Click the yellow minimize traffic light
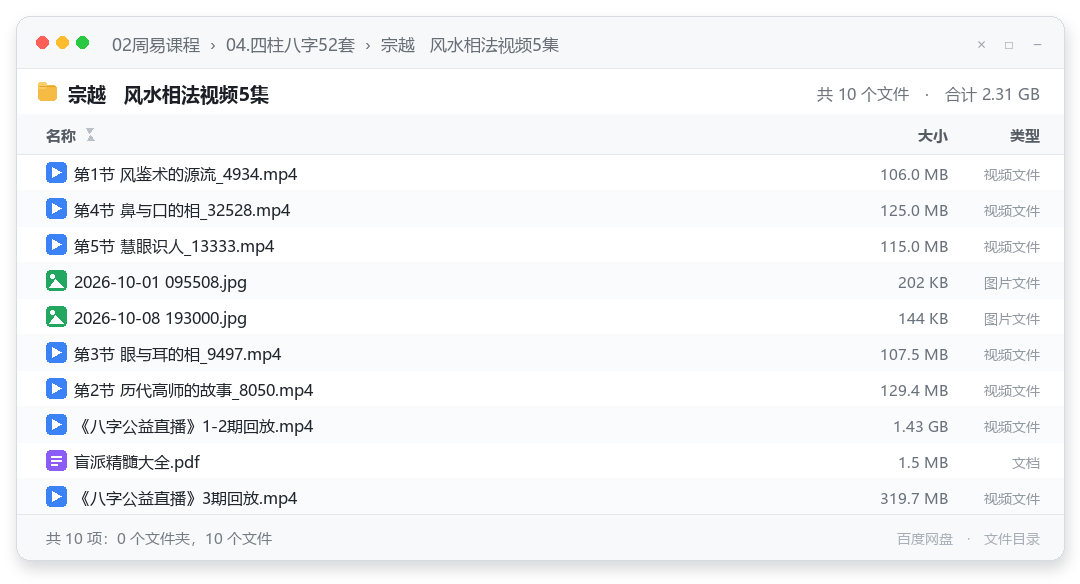Viewport: 1080px width, 584px height. pyautogui.click(x=63, y=43)
